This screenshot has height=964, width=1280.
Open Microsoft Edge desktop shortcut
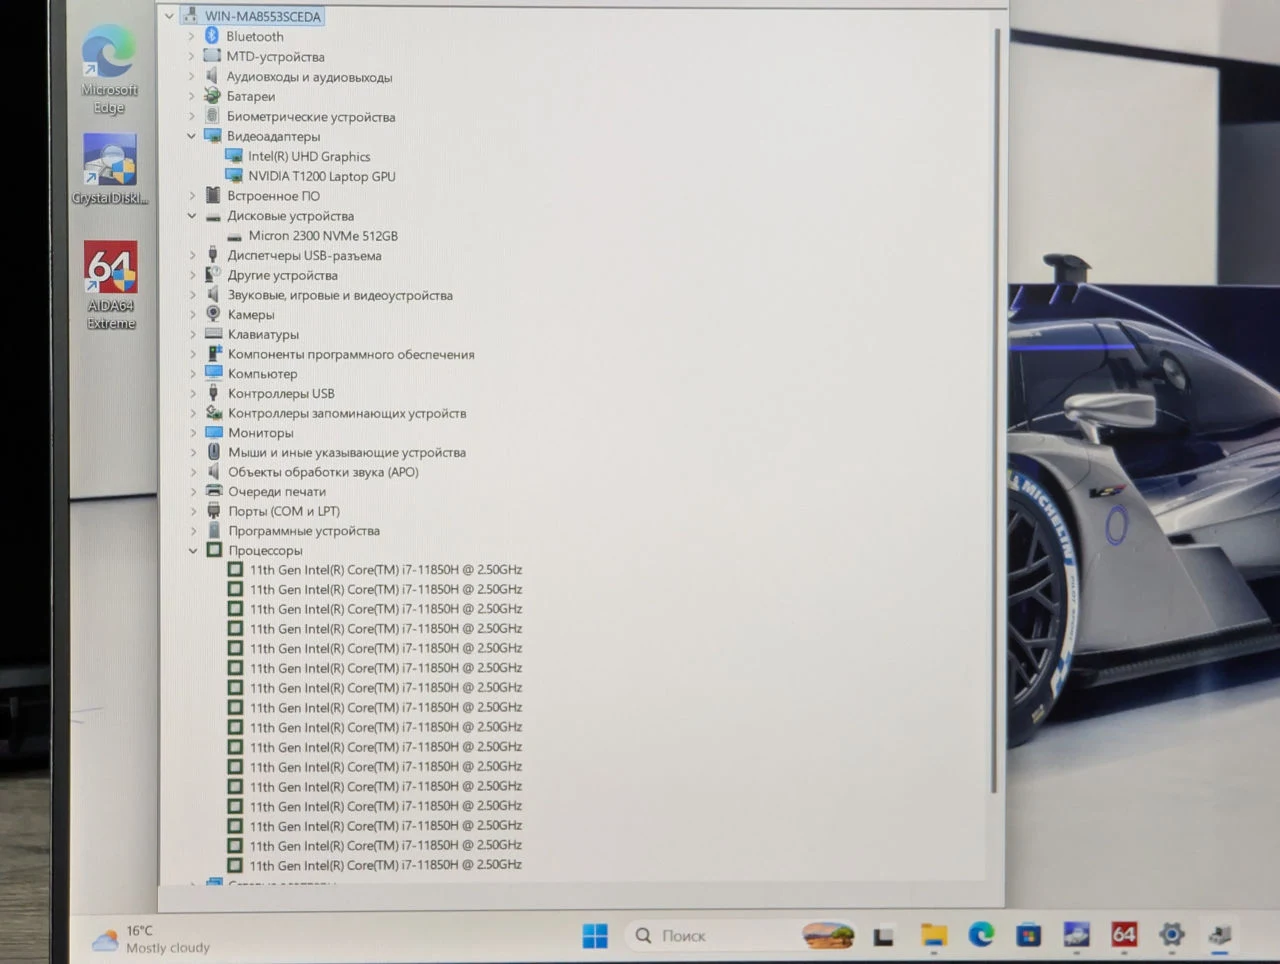click(x=108, y=69)
